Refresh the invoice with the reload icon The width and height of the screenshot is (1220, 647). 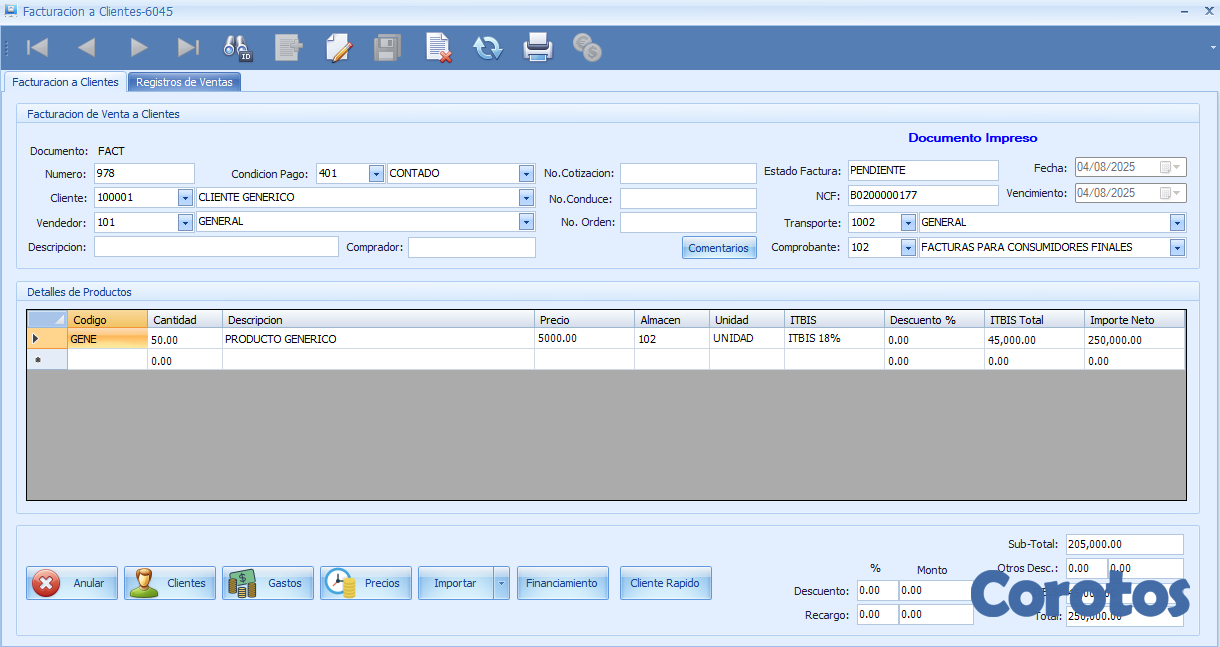point(488,48)
